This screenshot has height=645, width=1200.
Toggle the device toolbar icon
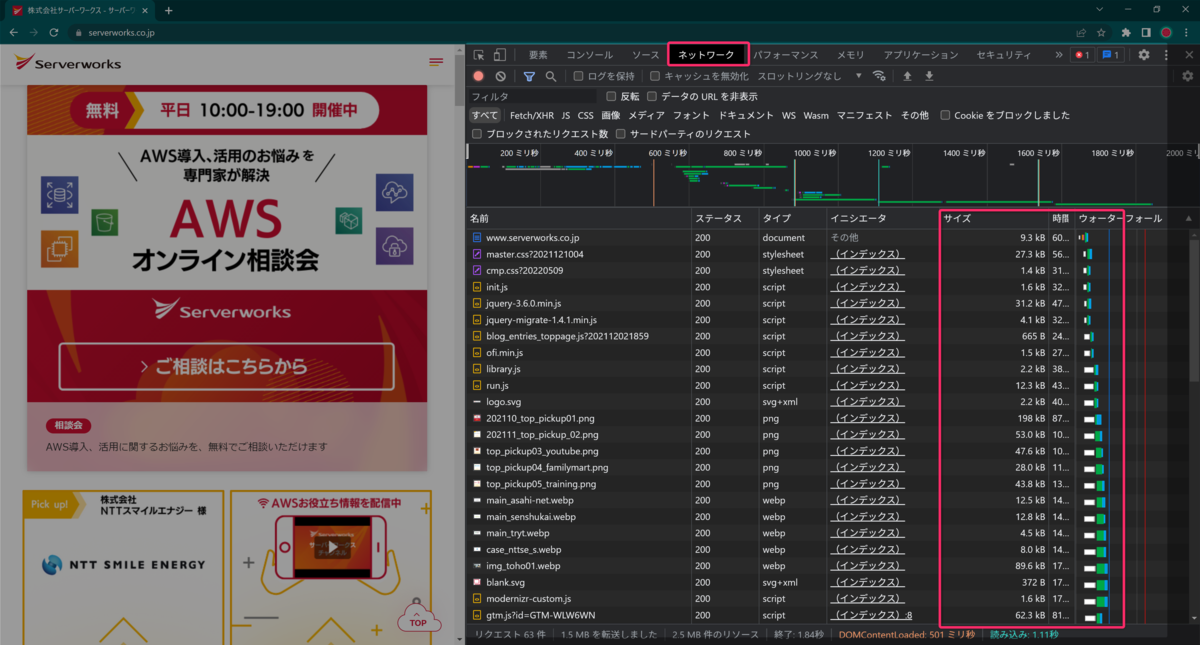click(500, 55)
